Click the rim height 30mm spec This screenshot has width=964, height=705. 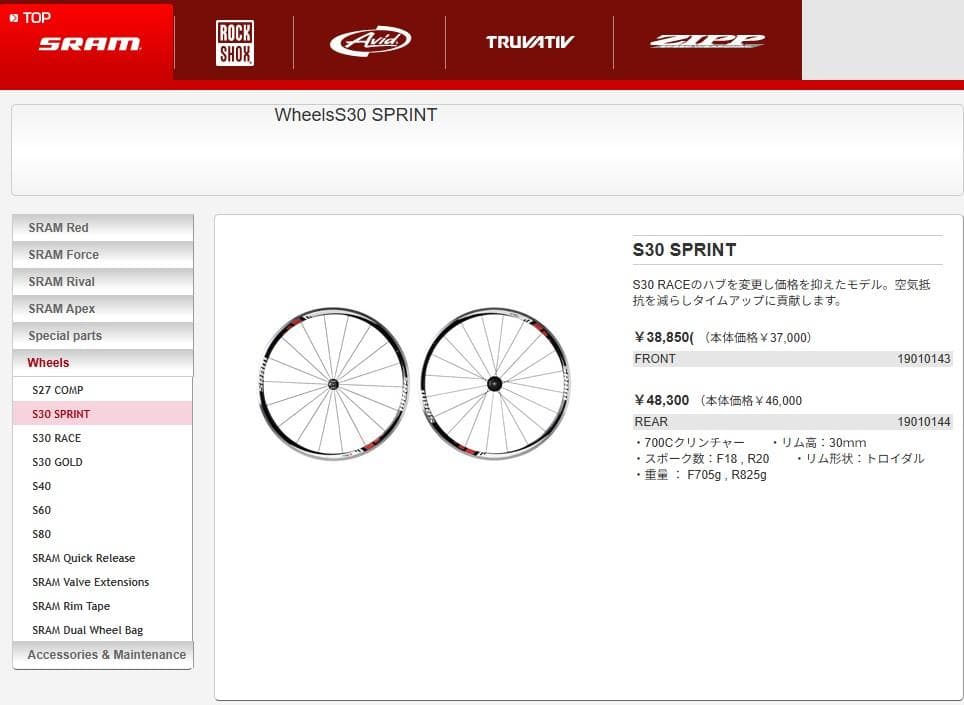click(x=819, y=443)
